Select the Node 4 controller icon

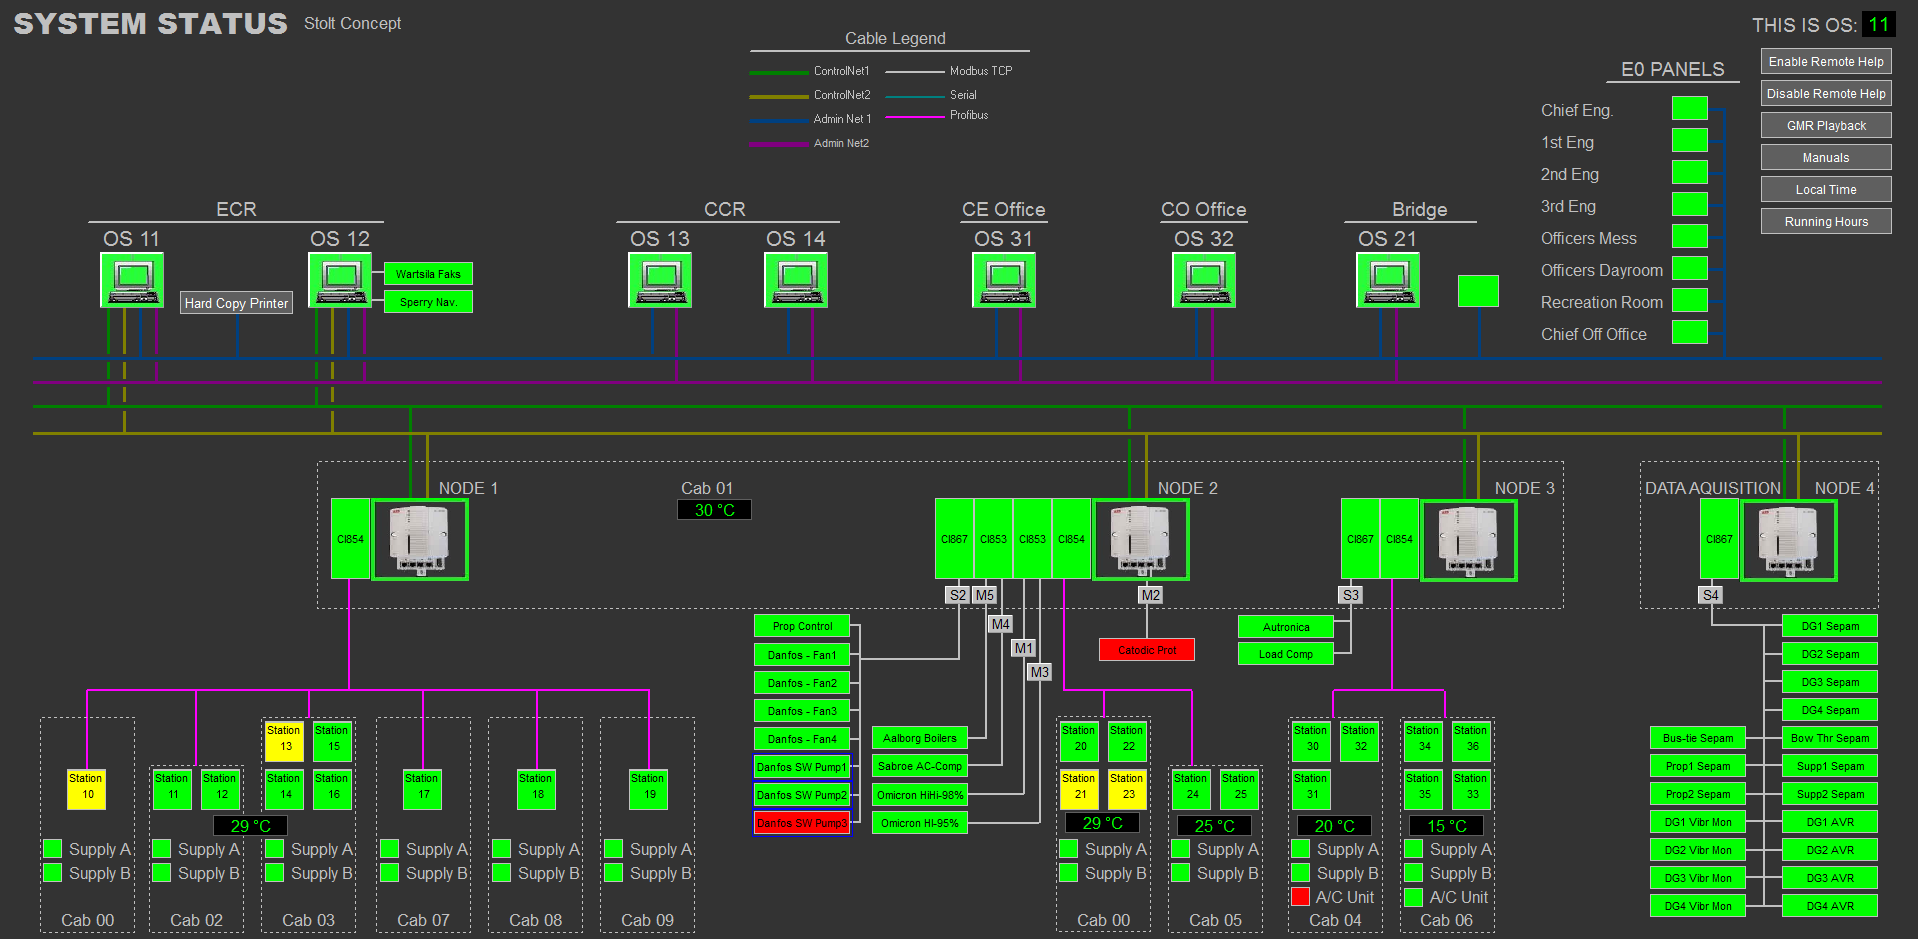pos(1788,539)
